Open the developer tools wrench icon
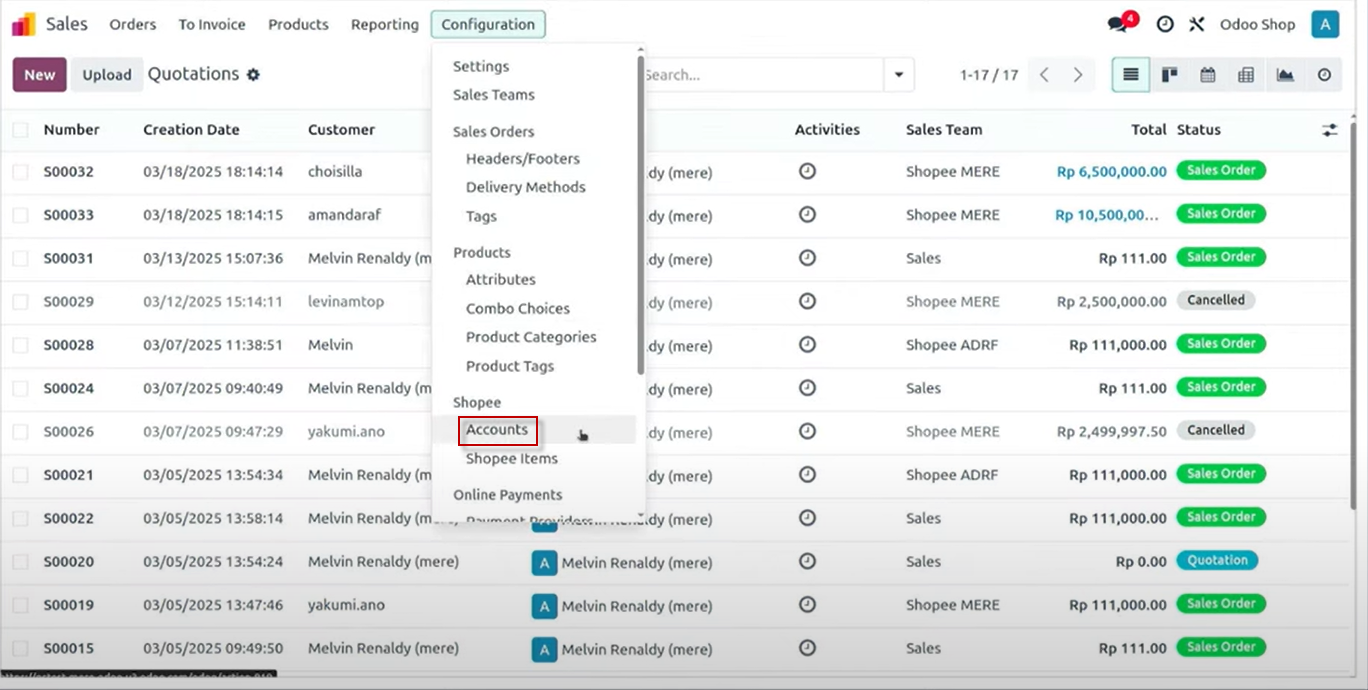 click(x=1197, y=24)
